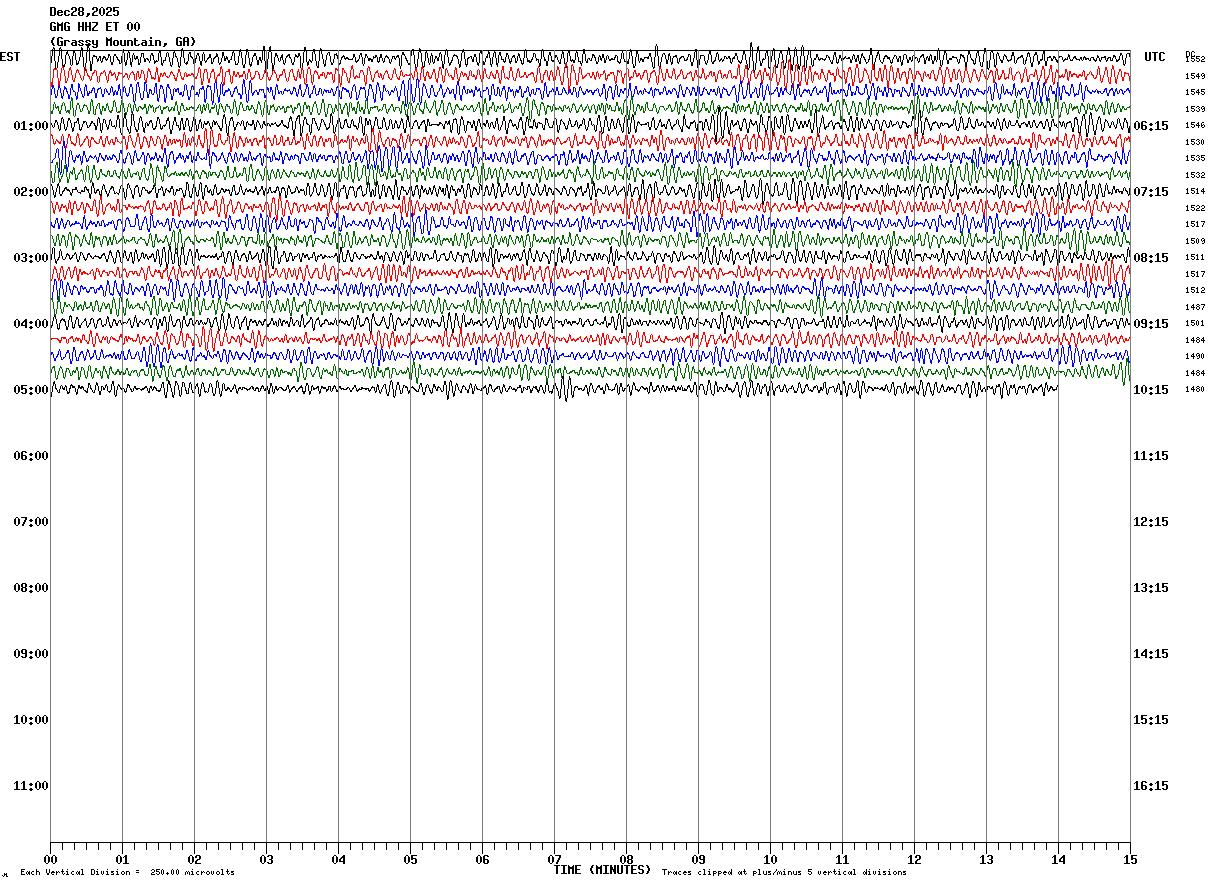Pick the DC offset value 1514
Viewport: 1210px width, 886px height.
(x=1195, y=191)
